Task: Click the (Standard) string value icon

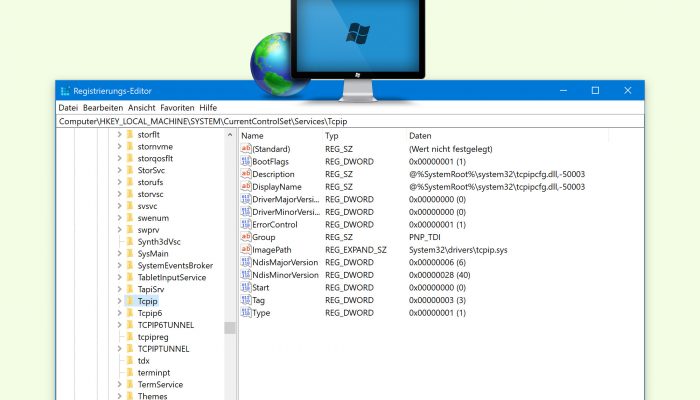Action: point(246,148)
